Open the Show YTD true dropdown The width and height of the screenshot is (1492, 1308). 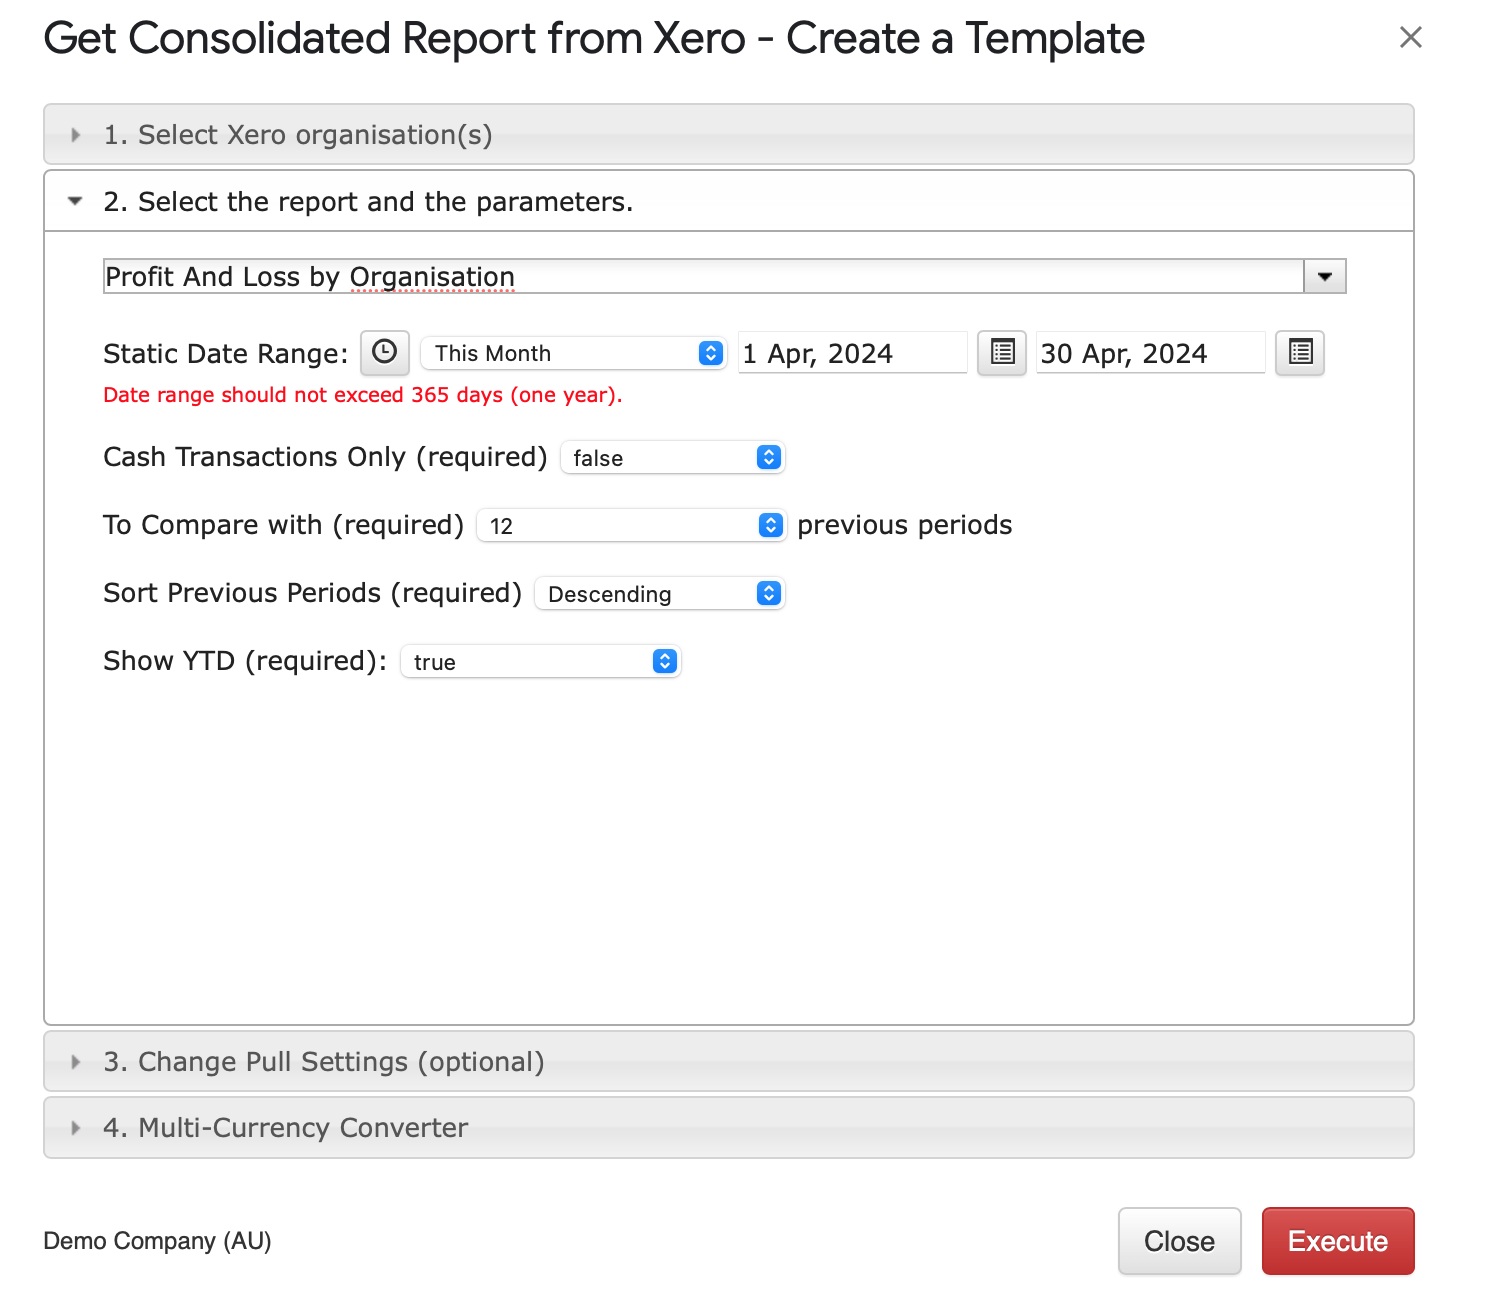point(540,662)
